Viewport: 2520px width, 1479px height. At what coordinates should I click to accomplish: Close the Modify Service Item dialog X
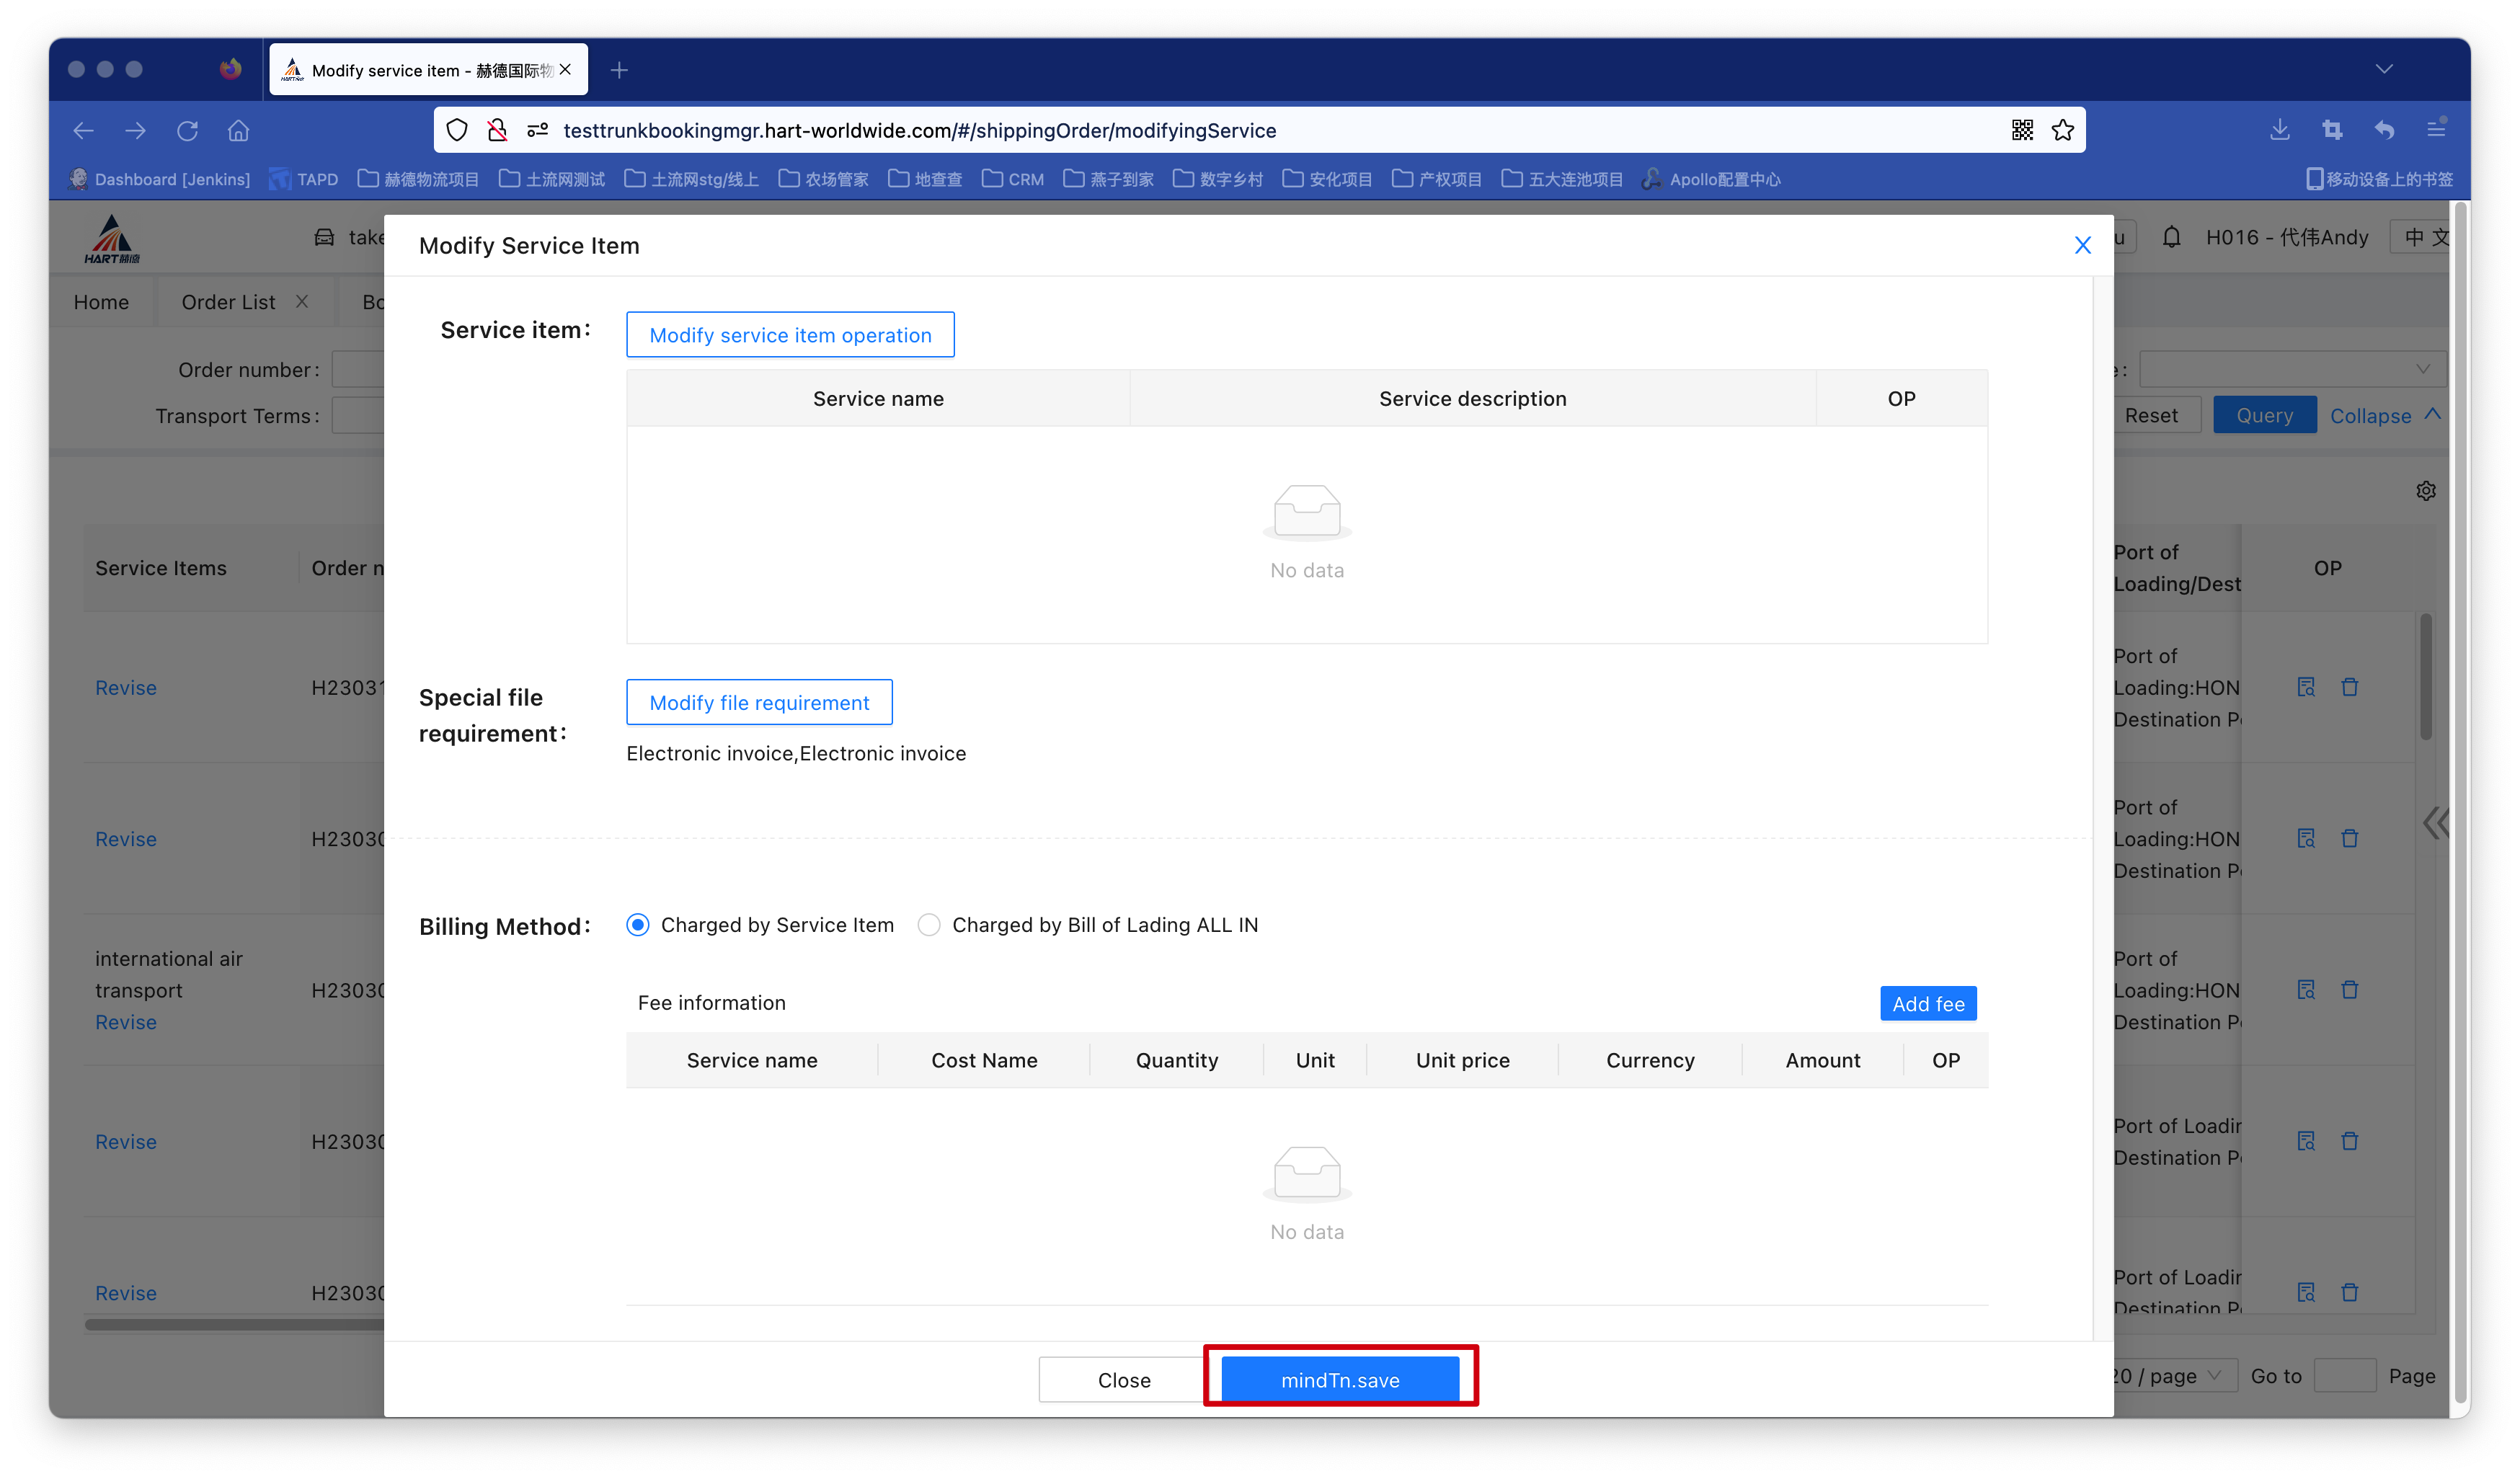pos(2082,245)
